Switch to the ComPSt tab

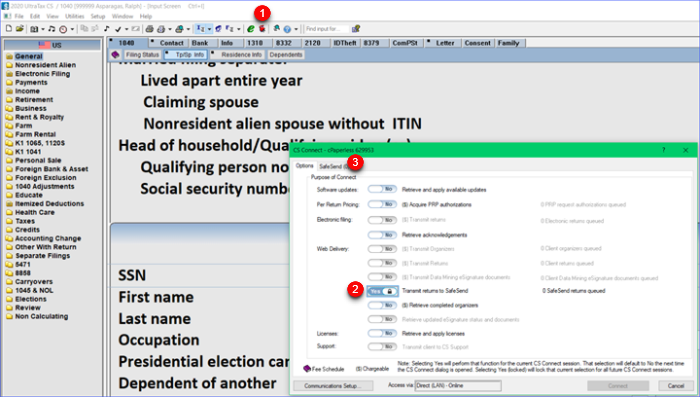(405, 43)
